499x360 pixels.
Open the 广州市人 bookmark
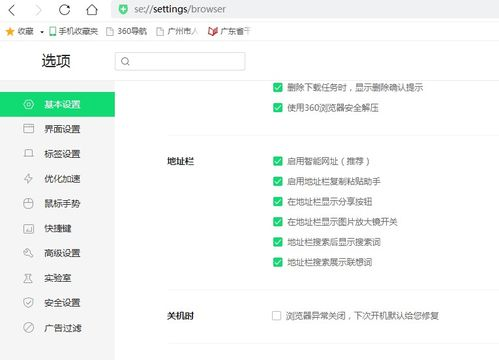pos(177,31)
